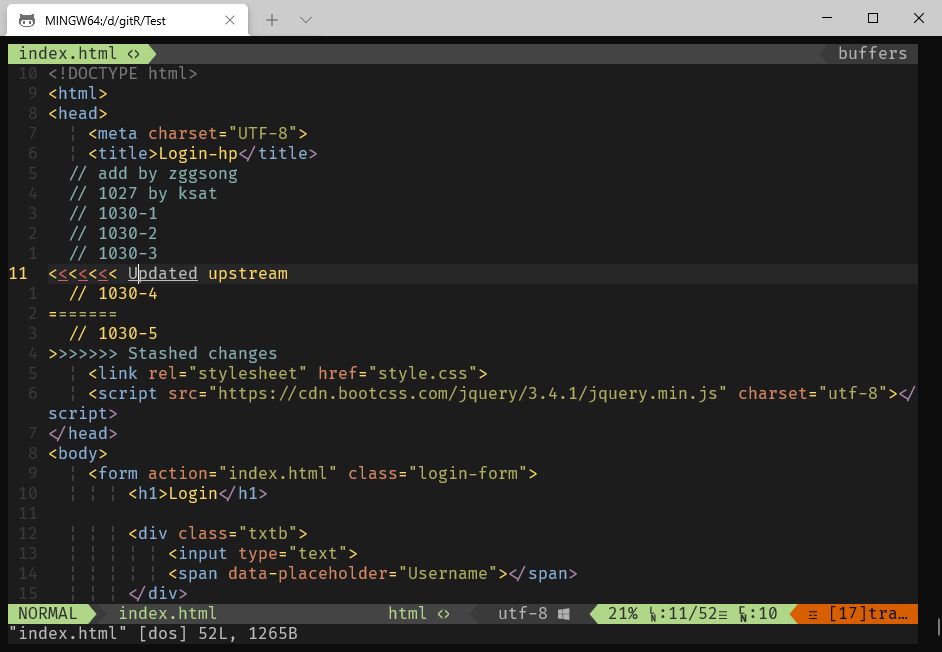The height and width of the screenshot is (652, 942).
Task: Click the NORMAL mode indicator
Action: 47,613
